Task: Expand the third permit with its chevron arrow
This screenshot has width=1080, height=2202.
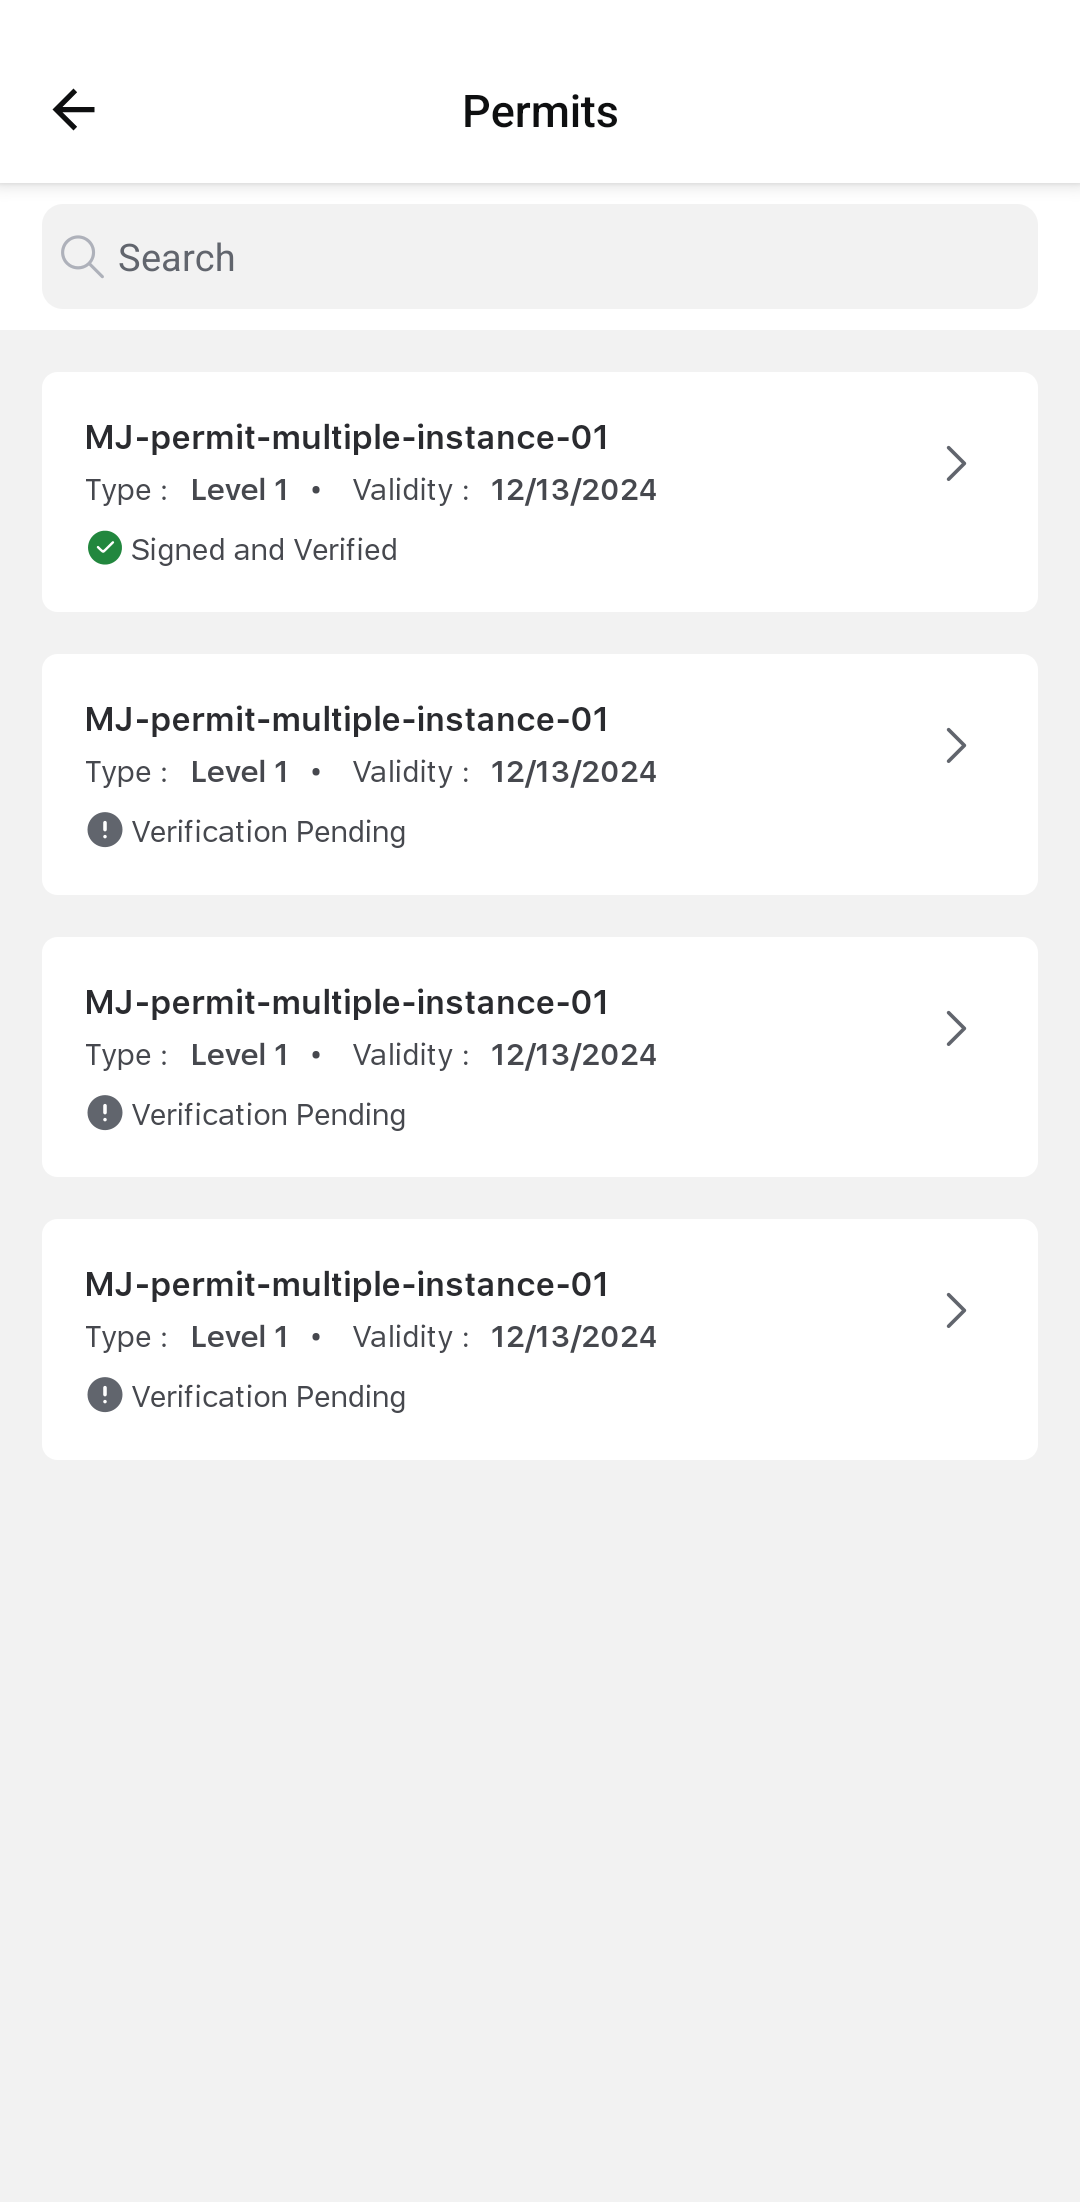Action: point(956,1028)
